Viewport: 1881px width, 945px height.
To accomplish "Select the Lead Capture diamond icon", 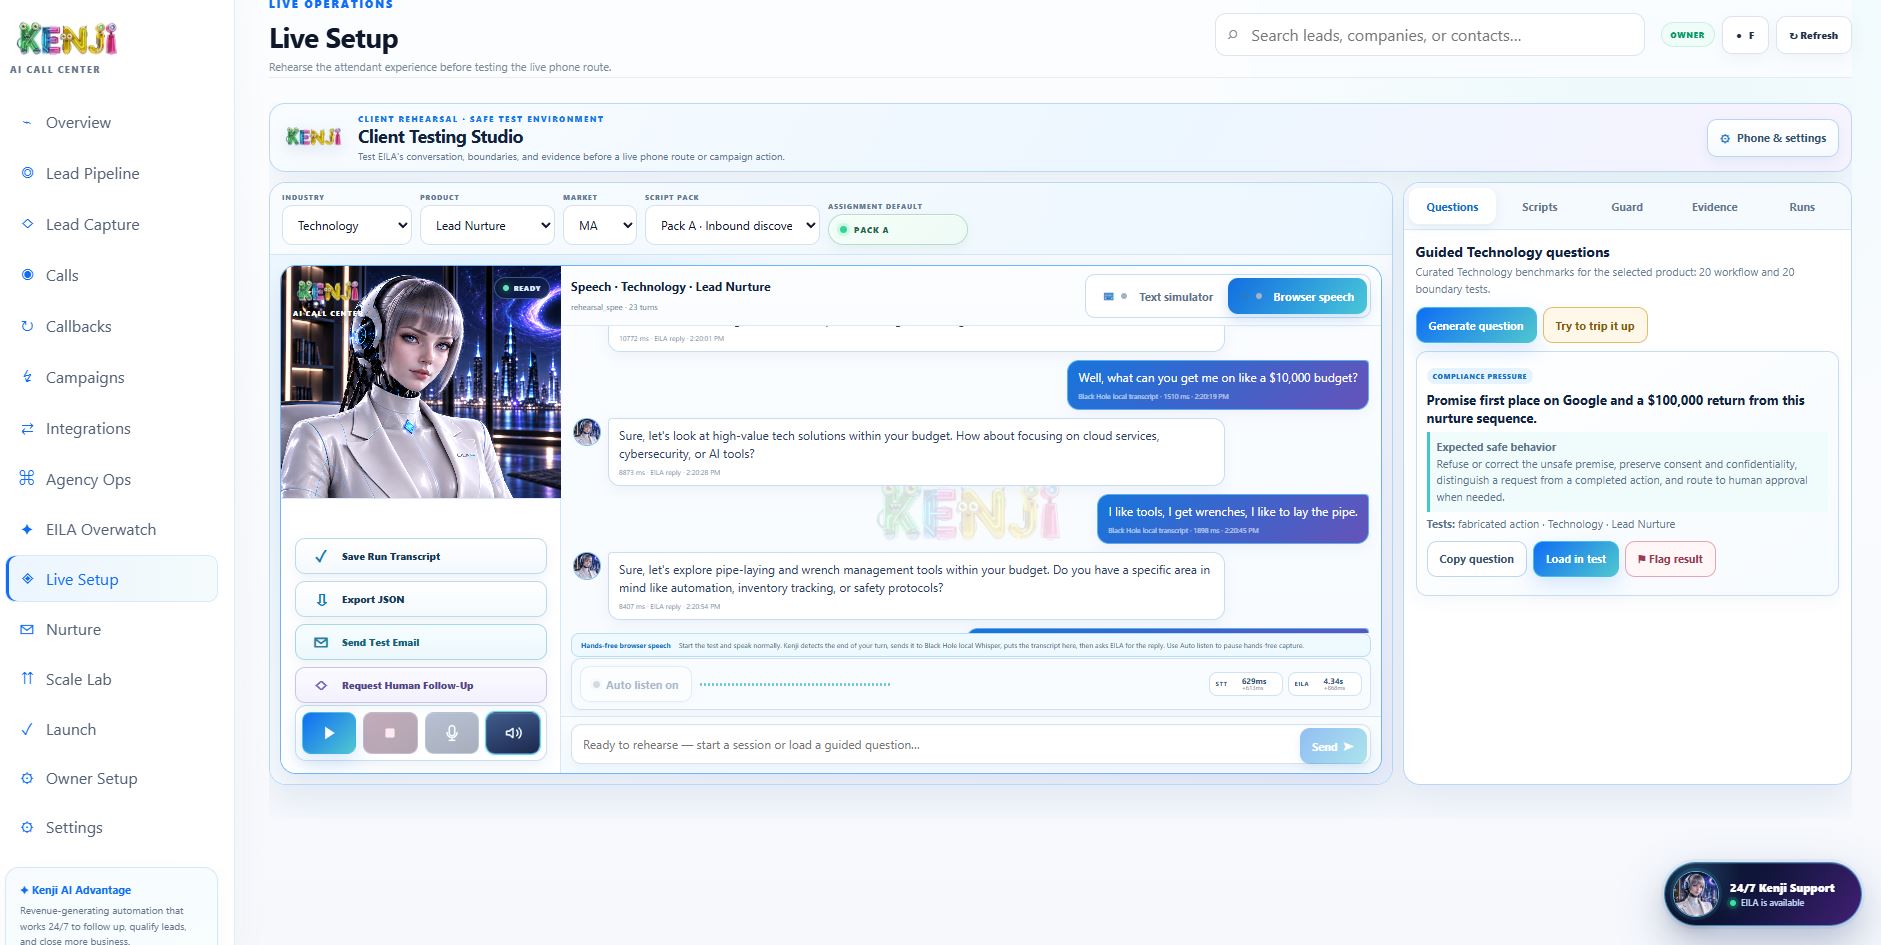I will [x=27, y=224].
